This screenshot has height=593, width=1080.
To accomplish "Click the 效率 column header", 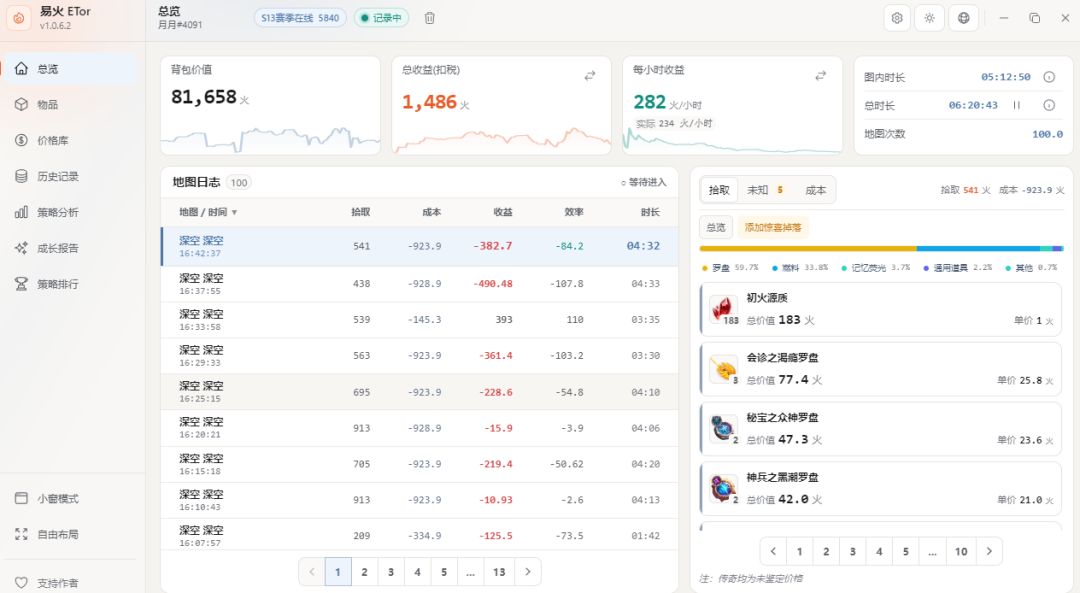I will 574,212.
